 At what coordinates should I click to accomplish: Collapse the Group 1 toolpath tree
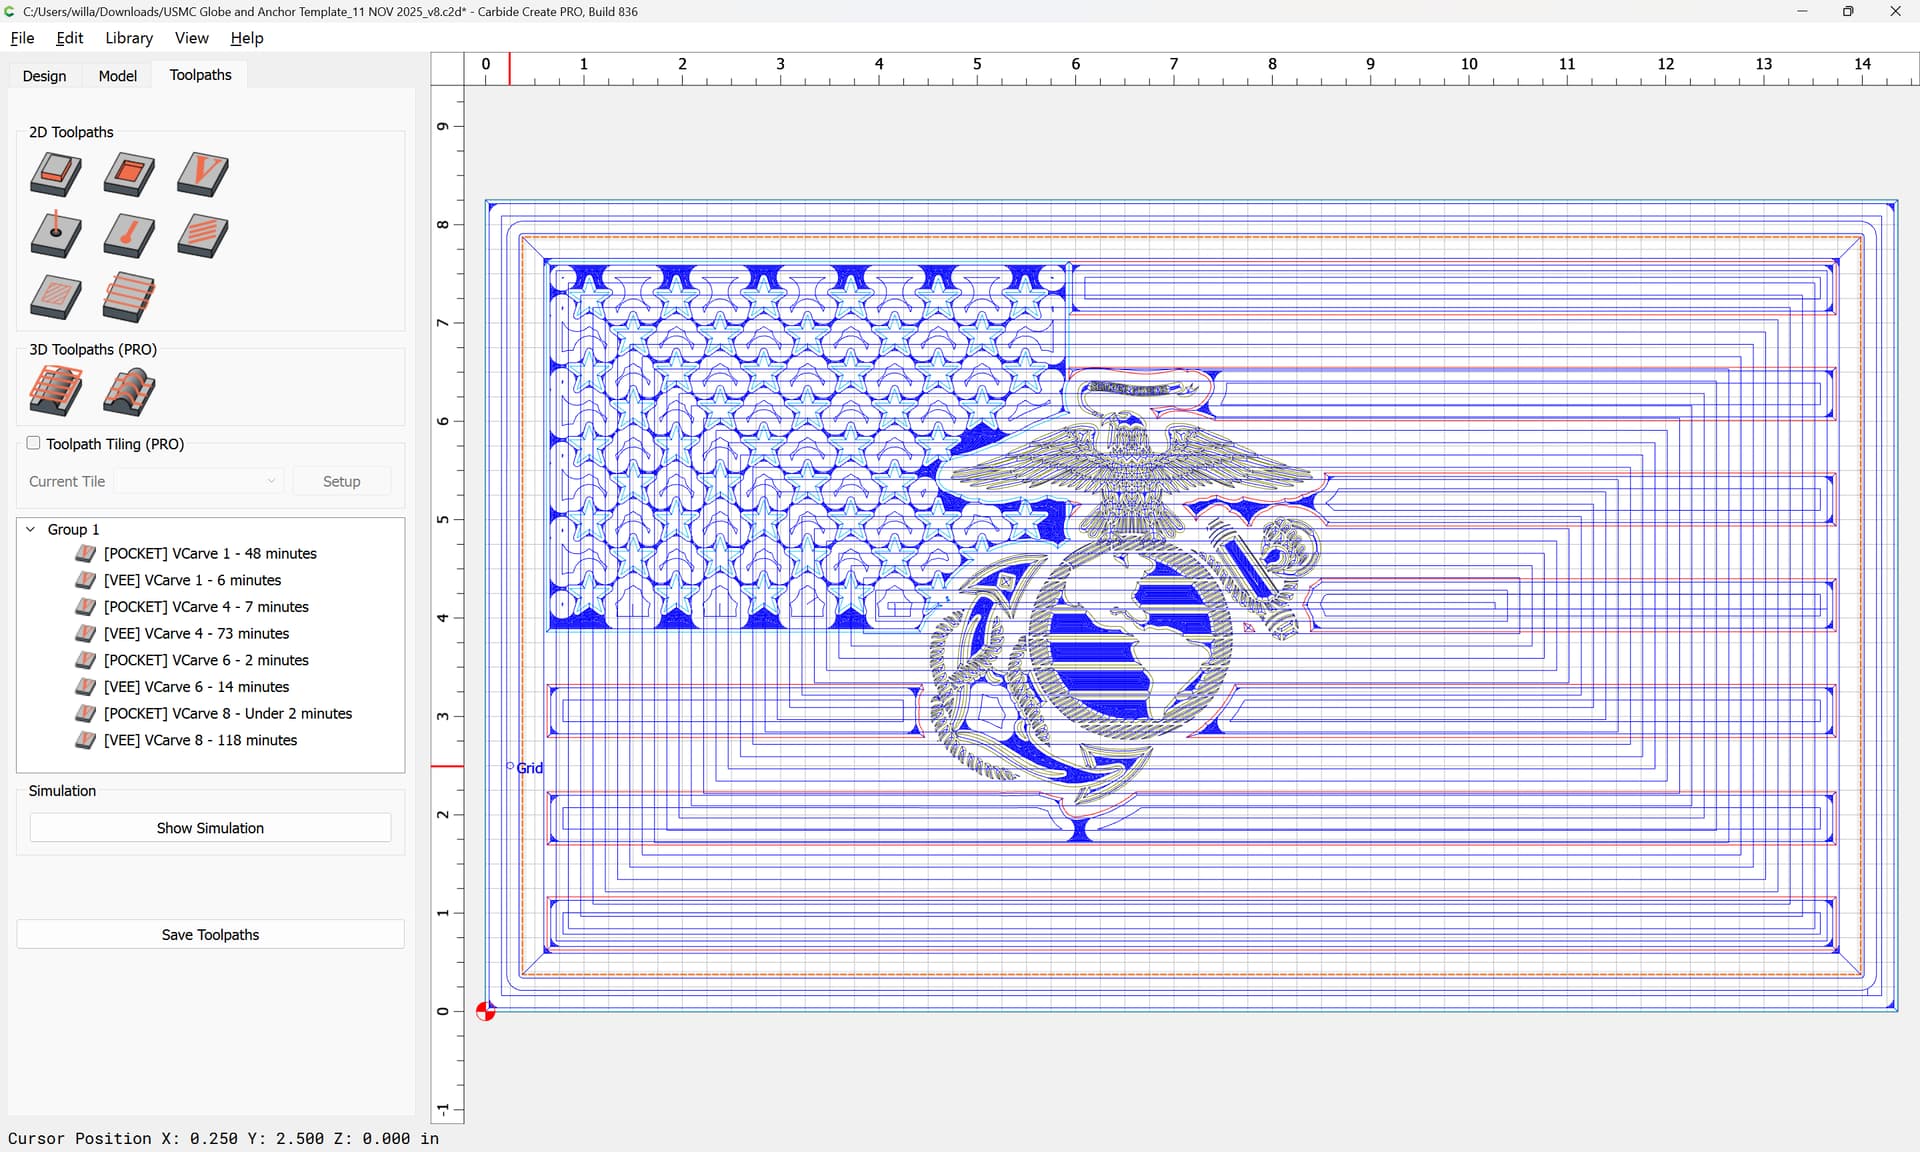coord(31,529)
